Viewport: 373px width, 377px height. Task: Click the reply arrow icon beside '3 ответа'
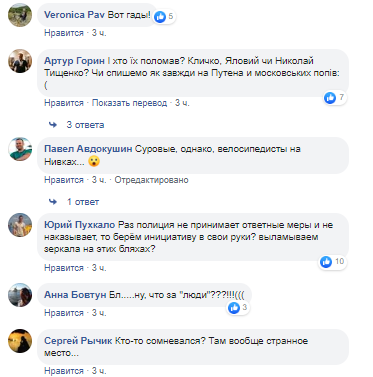pyautogui.click(x=53, y=125)
